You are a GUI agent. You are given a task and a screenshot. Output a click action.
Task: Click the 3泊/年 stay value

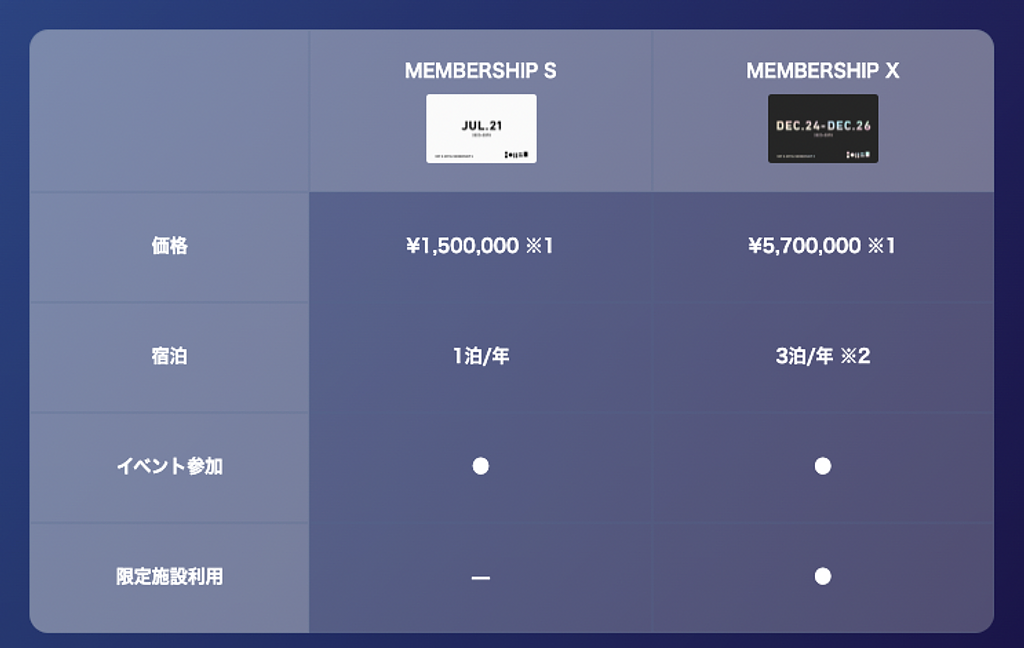coord(804,356)
